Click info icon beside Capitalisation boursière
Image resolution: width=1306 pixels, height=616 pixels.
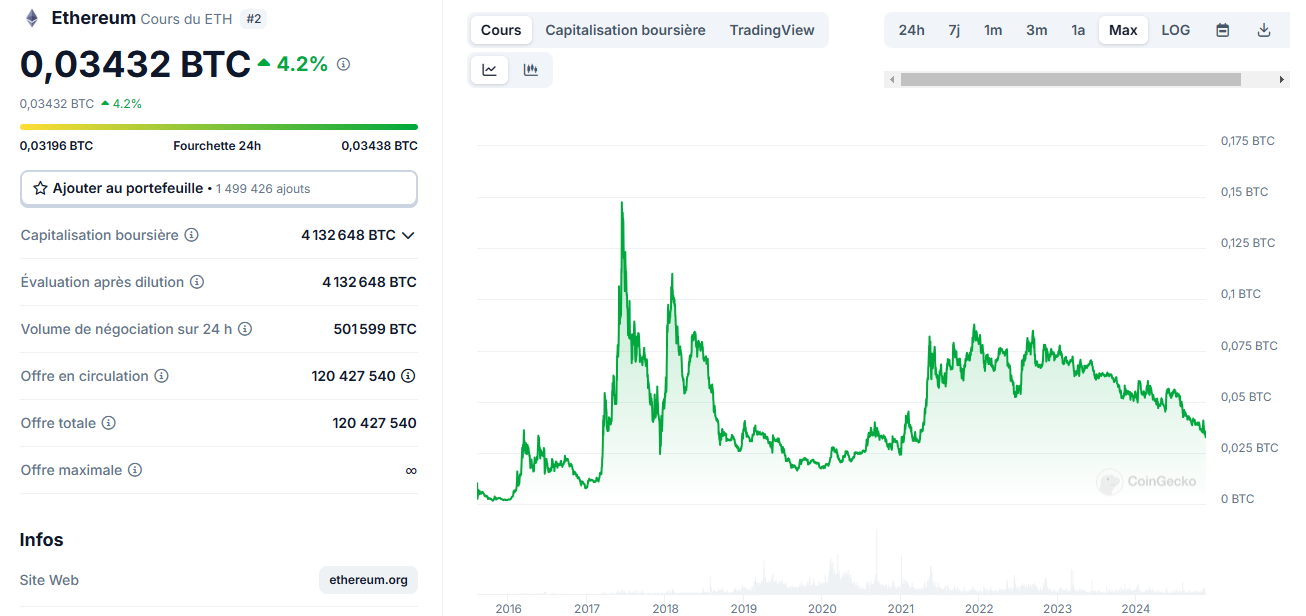192,235
